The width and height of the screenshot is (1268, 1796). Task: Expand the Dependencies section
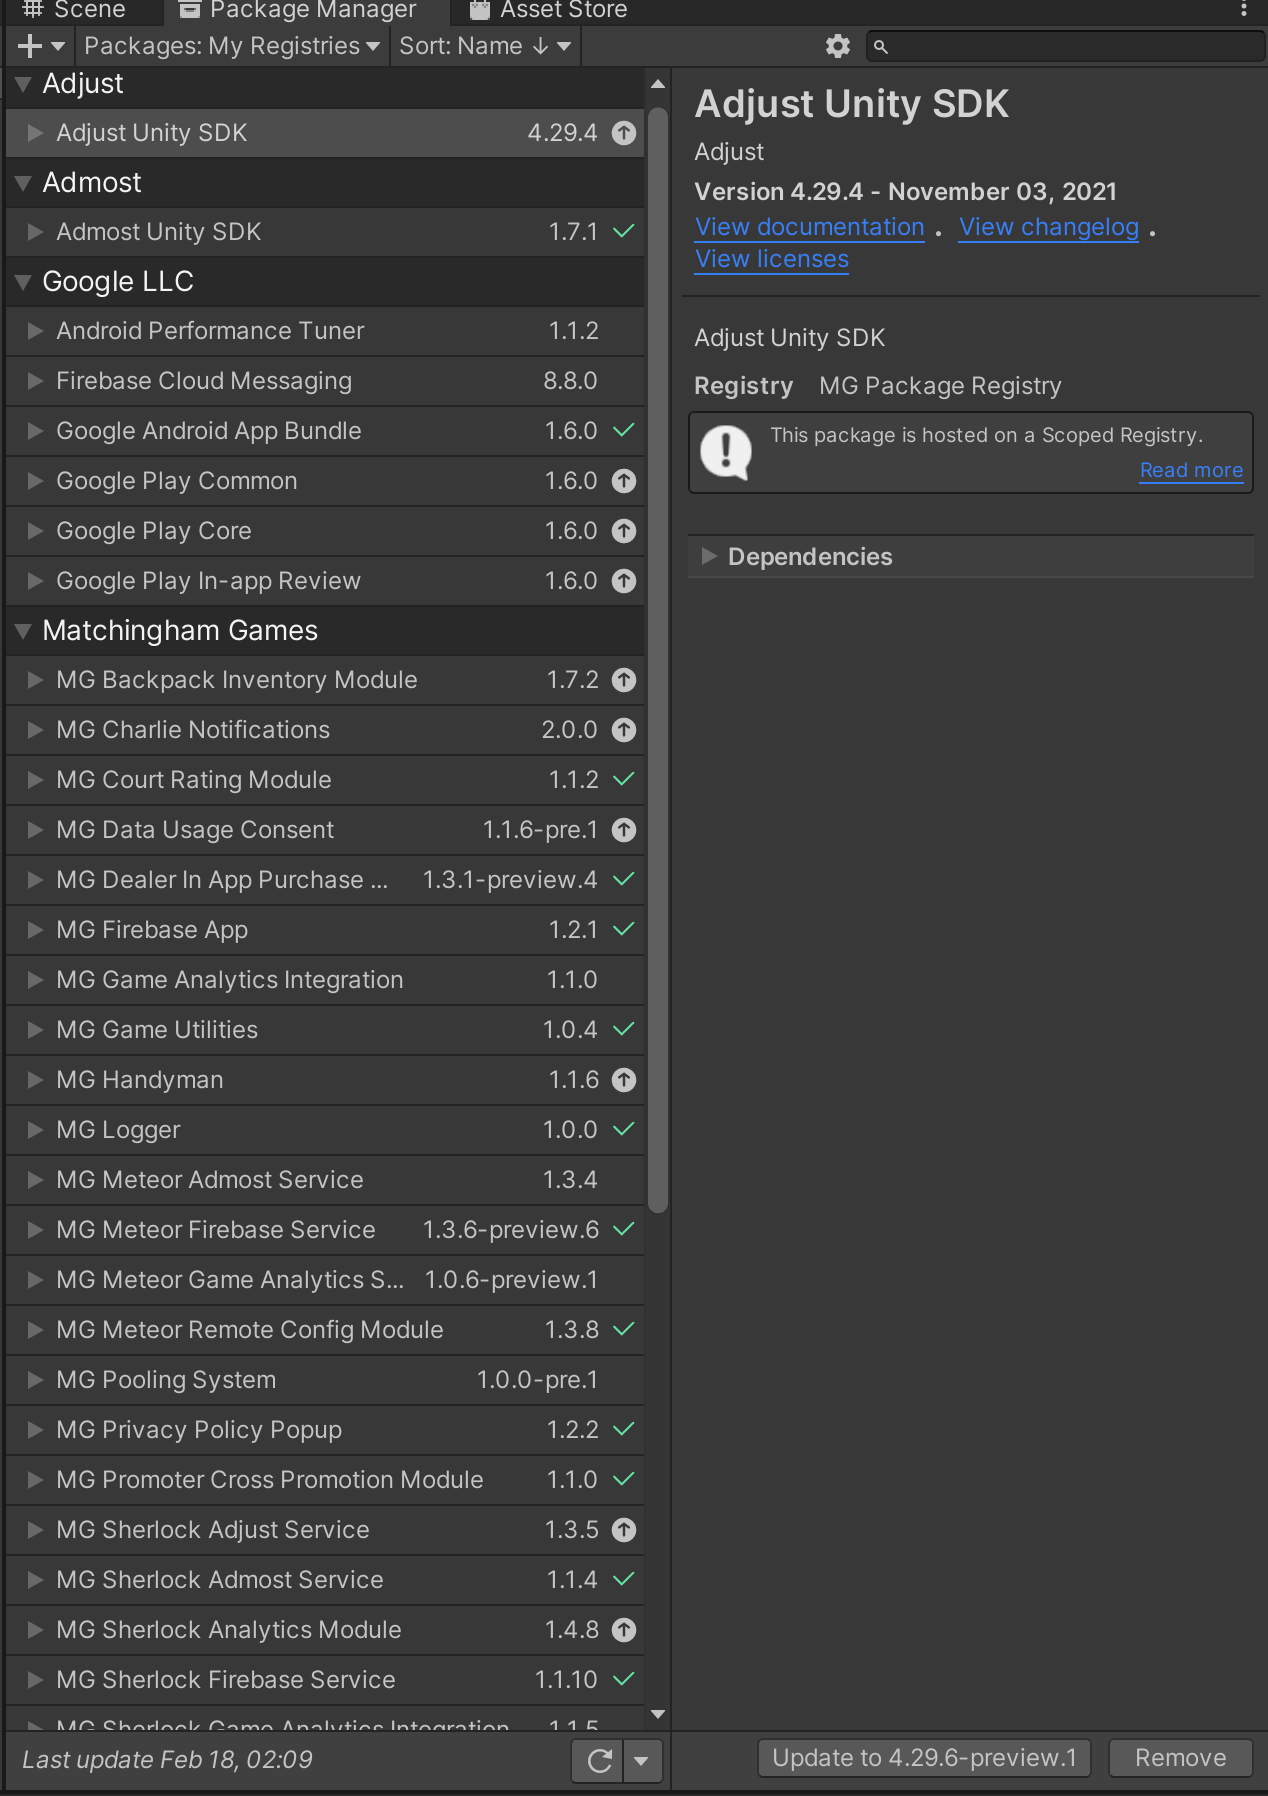[709, 557]
